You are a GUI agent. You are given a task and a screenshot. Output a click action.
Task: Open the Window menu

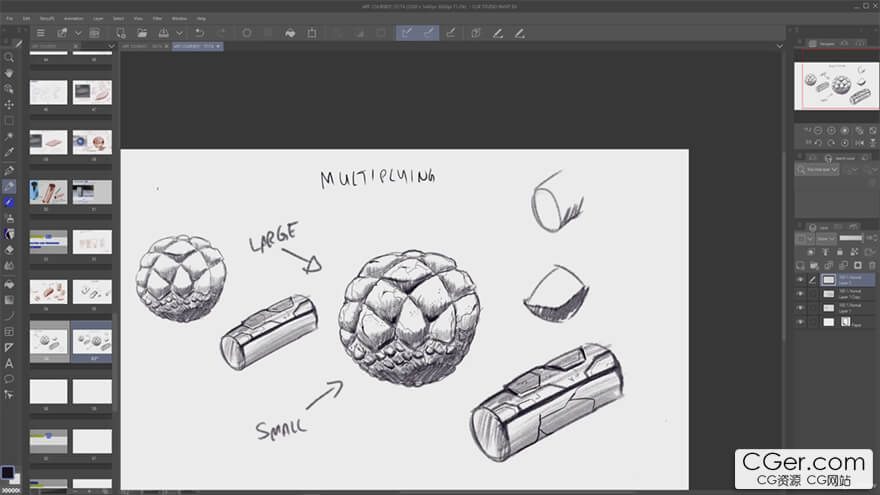tap(179, 19)
